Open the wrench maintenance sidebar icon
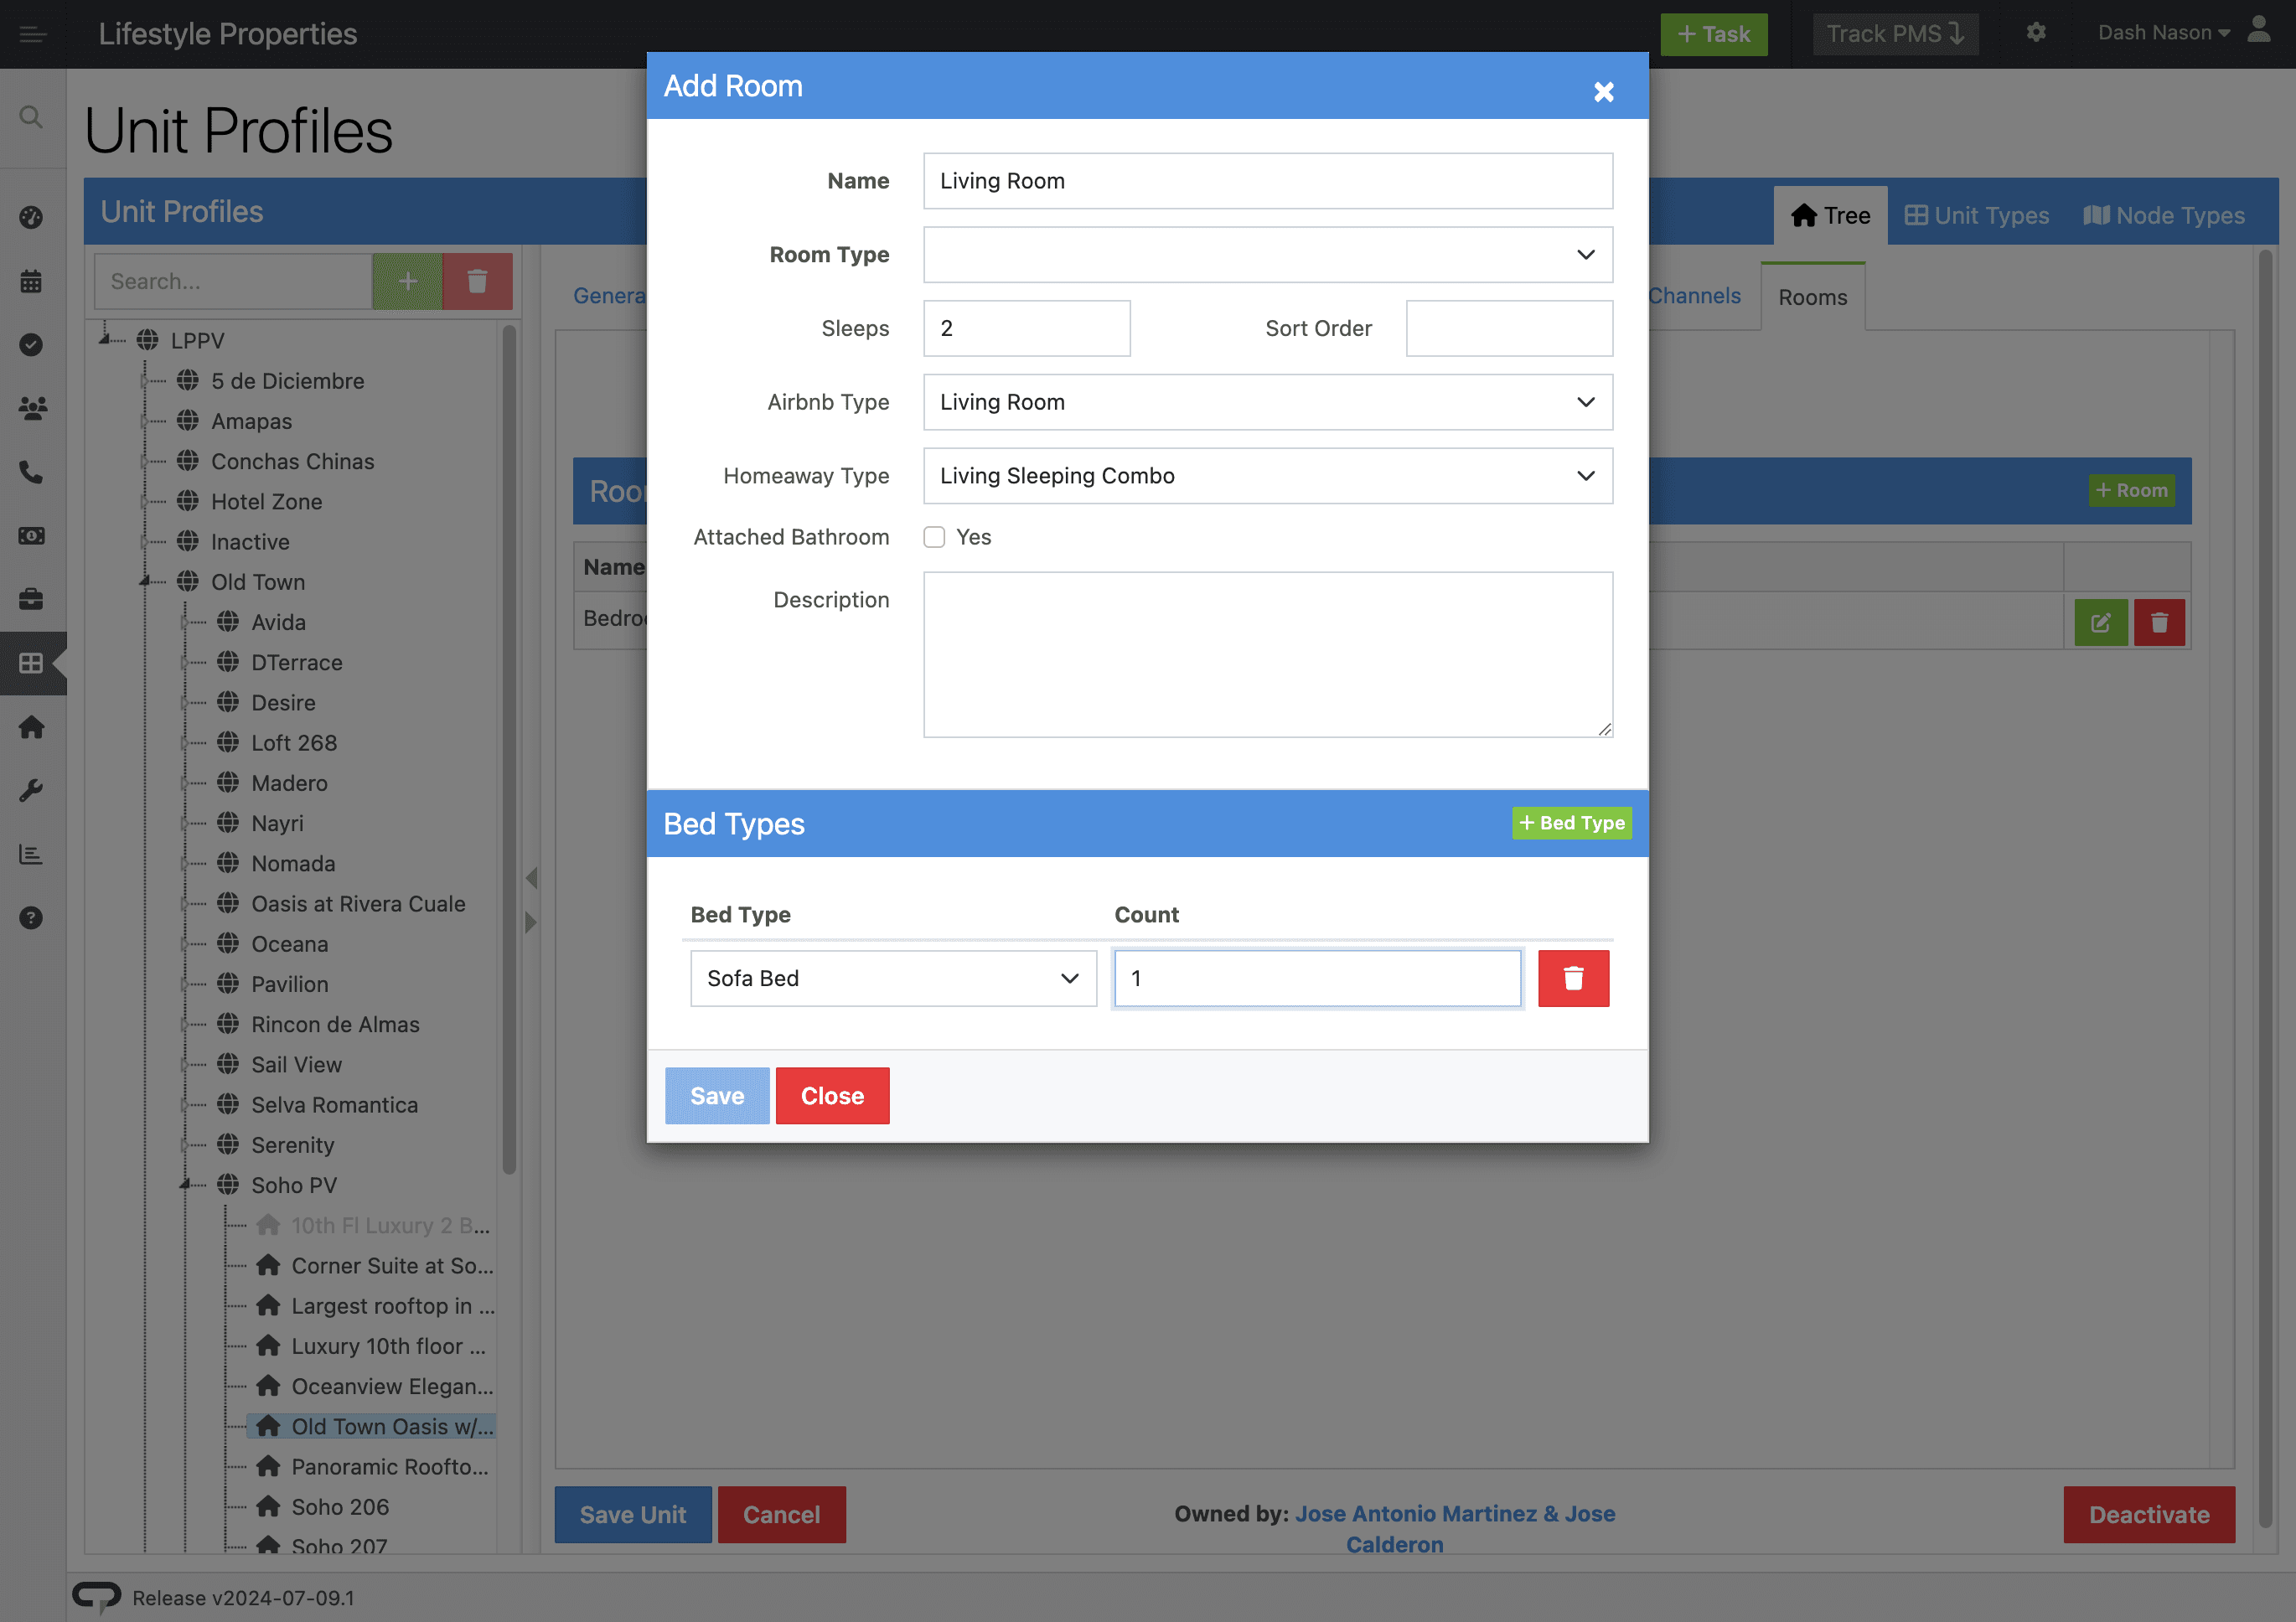Viewport: 2296px width, 1622px height. 32,791
